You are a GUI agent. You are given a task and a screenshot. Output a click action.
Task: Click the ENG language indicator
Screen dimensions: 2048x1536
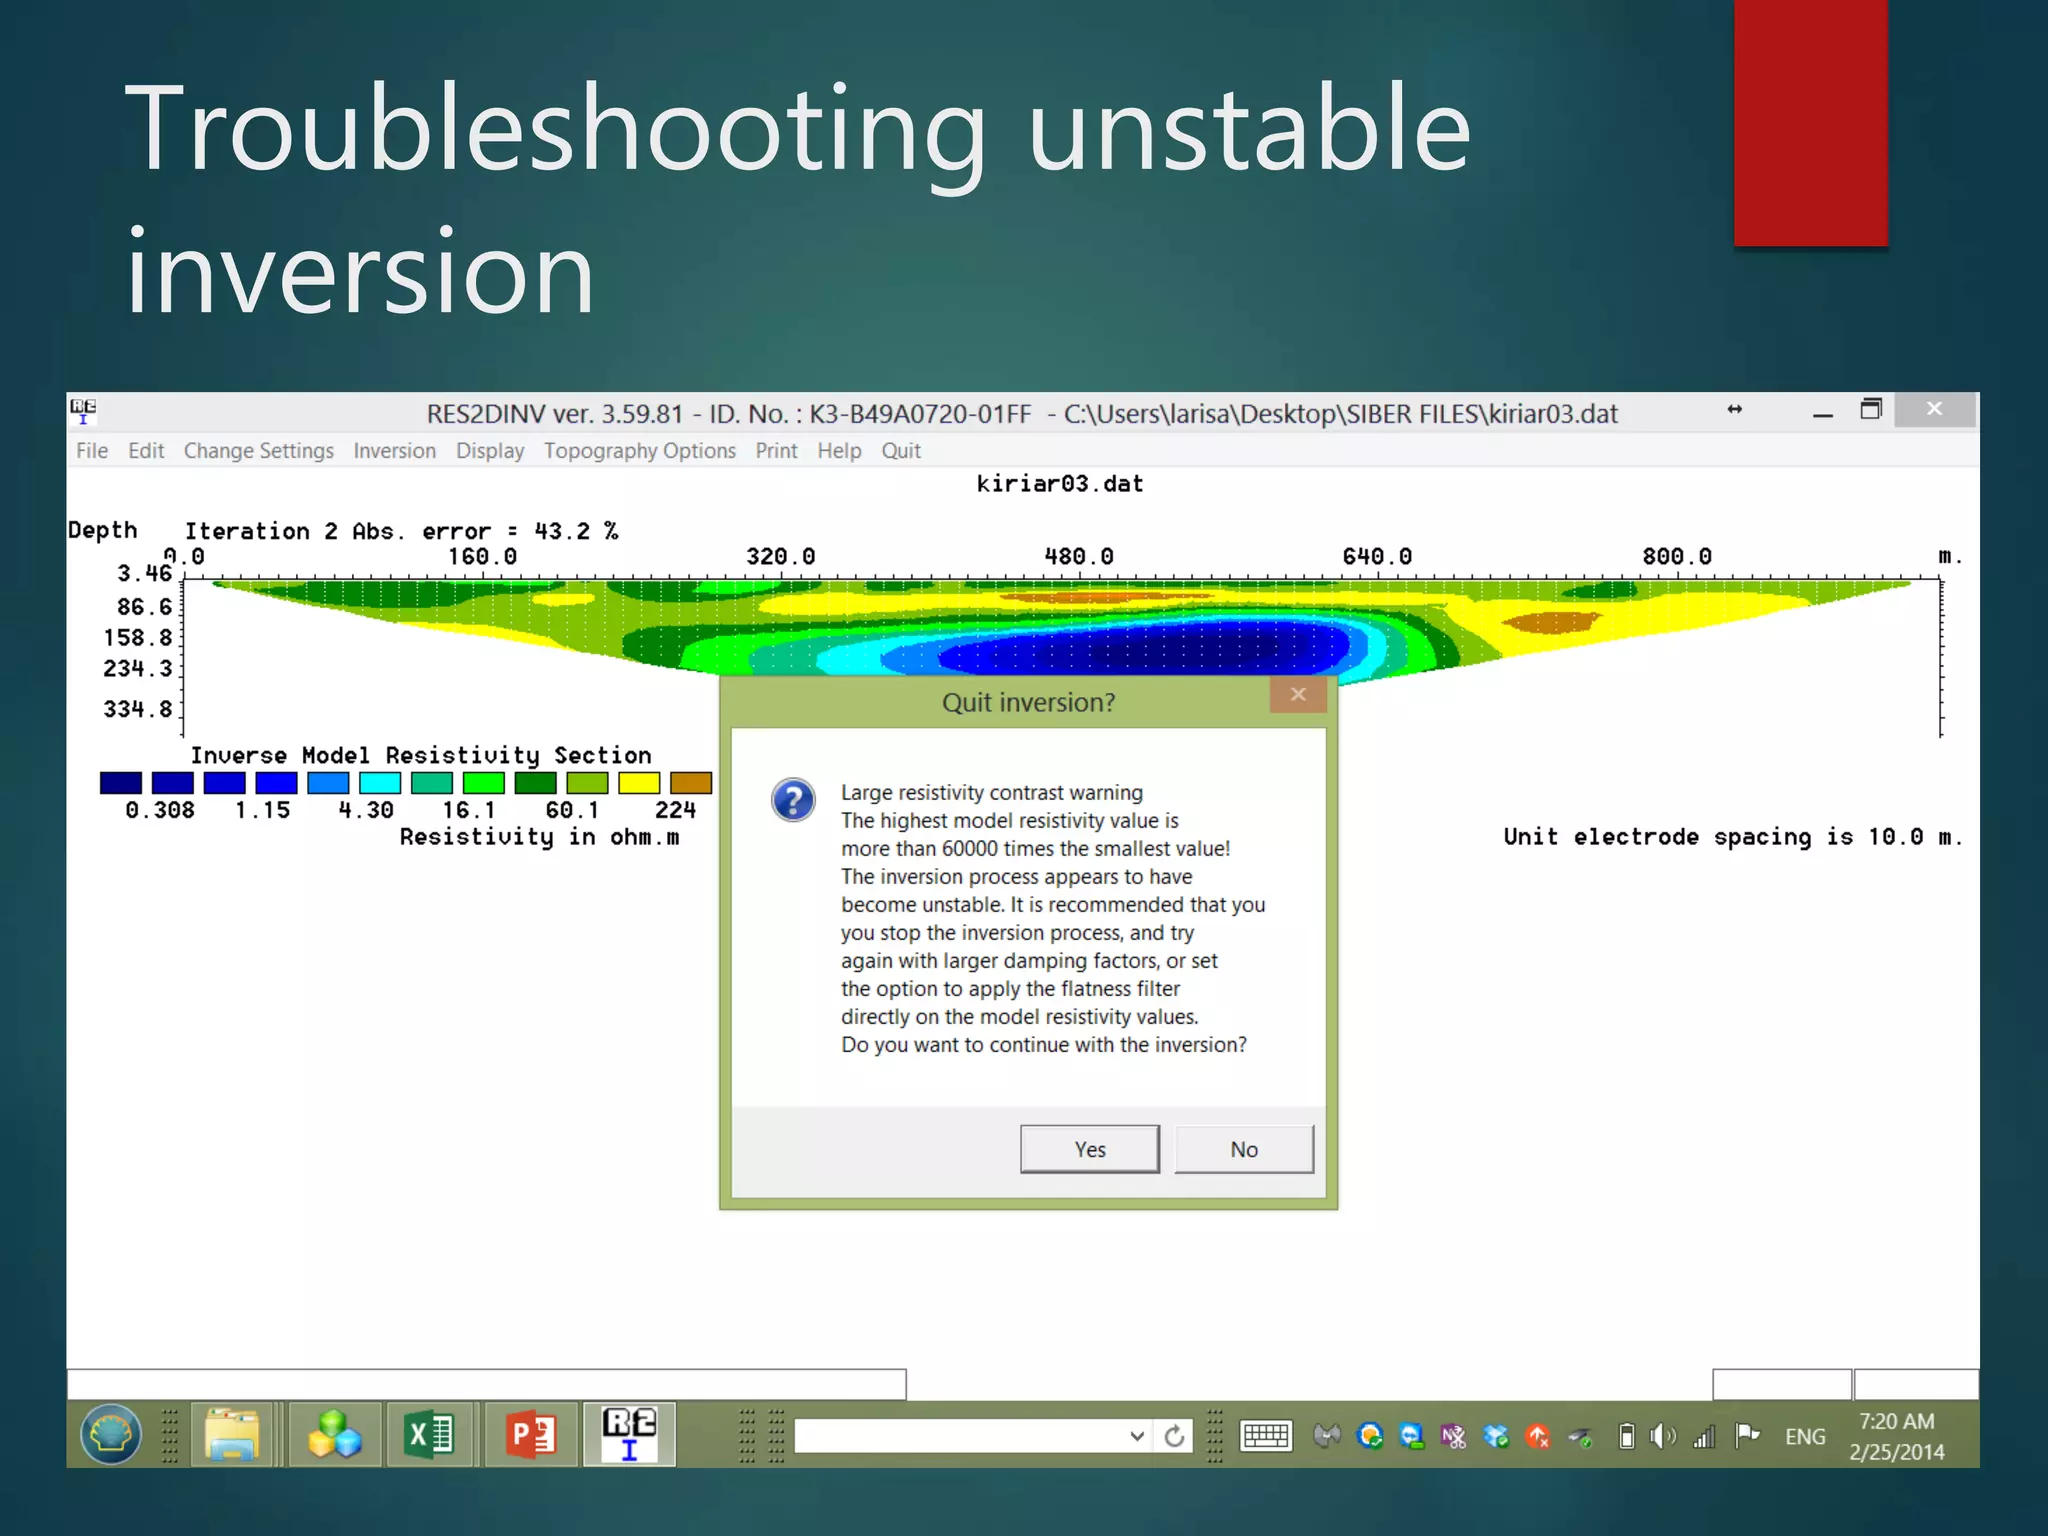1805,1437
